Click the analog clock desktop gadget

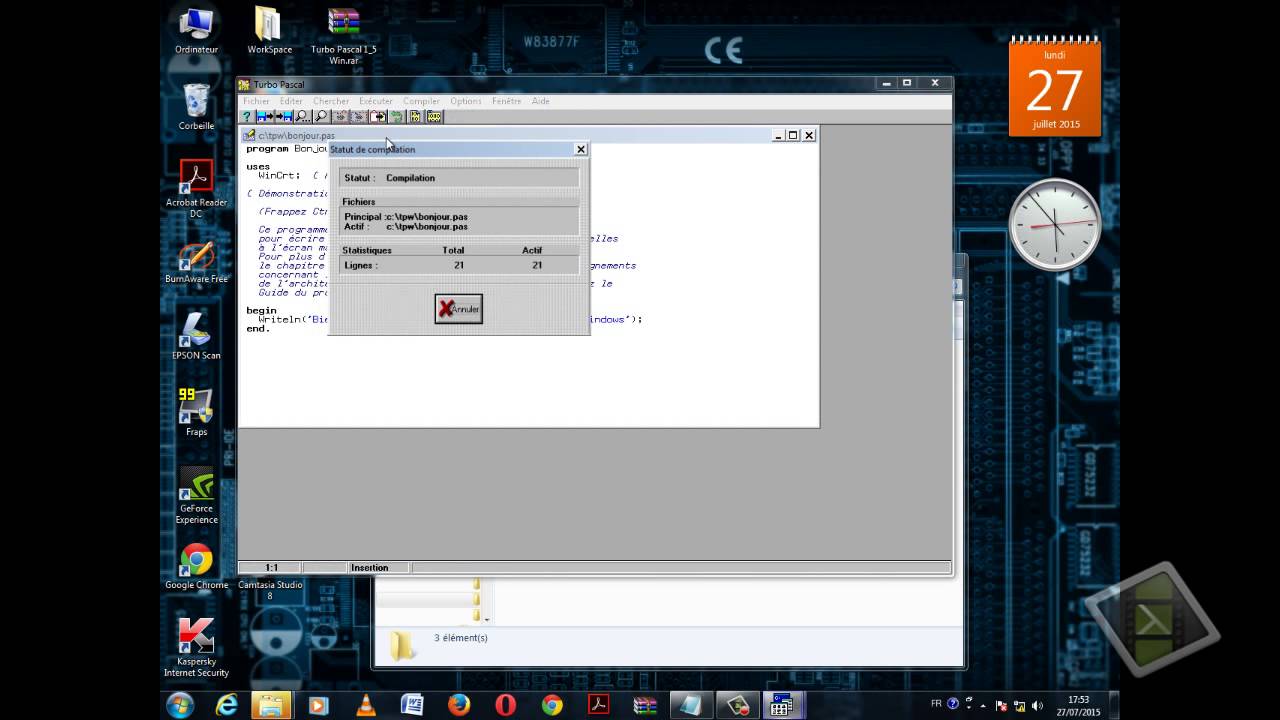(x=1055, y=224)
